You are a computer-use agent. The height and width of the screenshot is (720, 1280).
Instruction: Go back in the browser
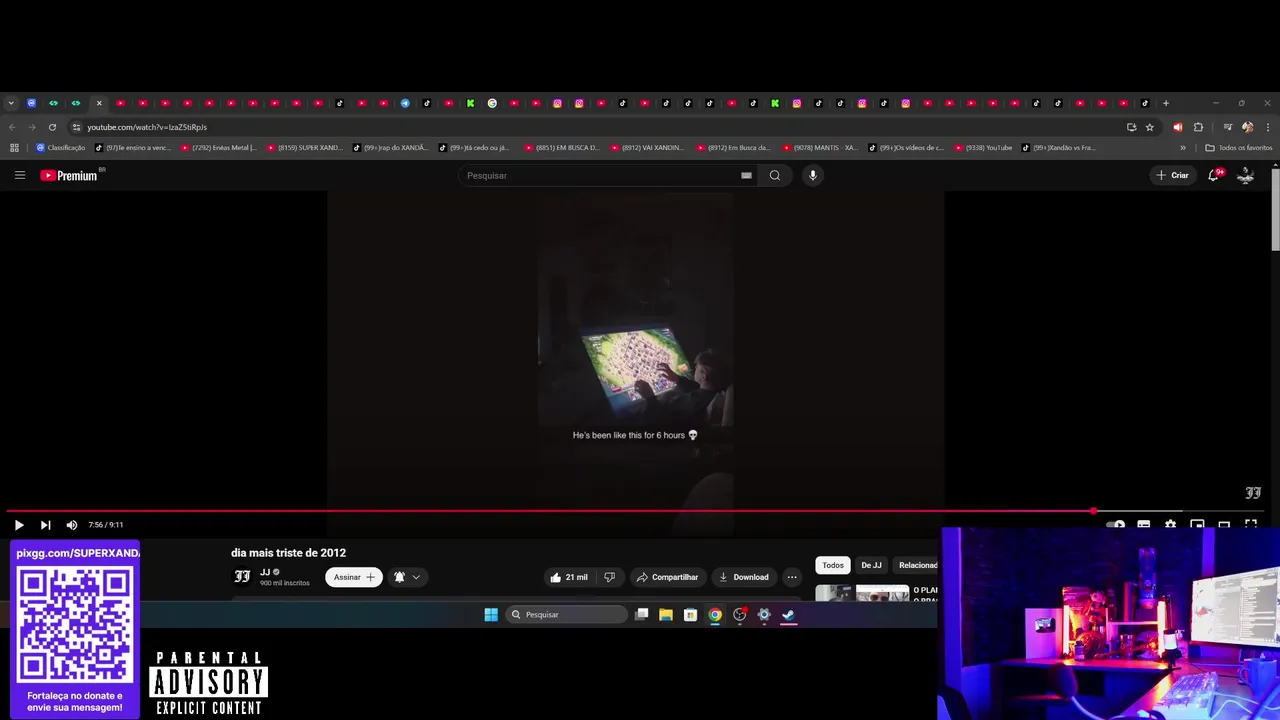12,127
